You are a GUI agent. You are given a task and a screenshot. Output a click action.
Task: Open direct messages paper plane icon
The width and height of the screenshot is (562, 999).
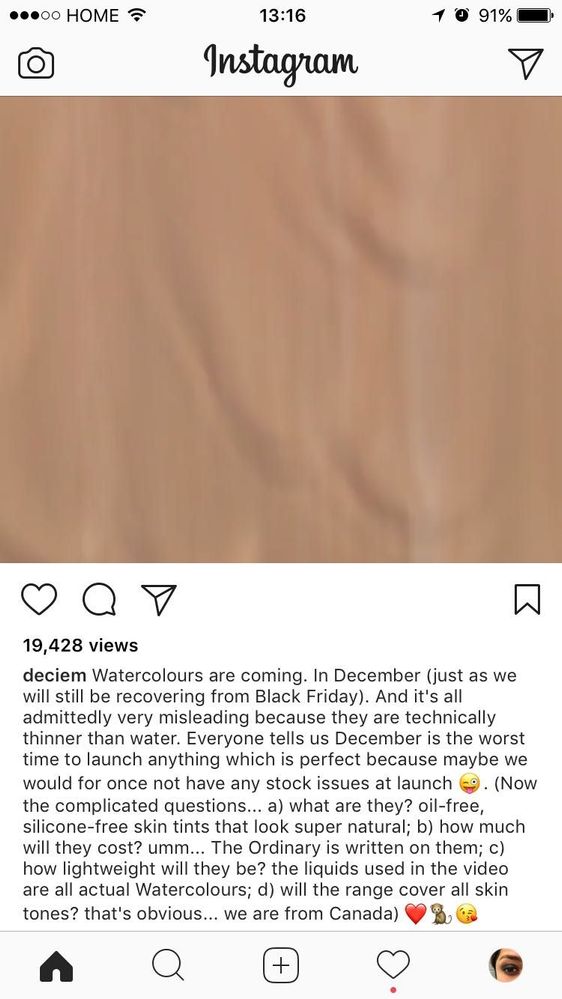[x=526, y=63]
